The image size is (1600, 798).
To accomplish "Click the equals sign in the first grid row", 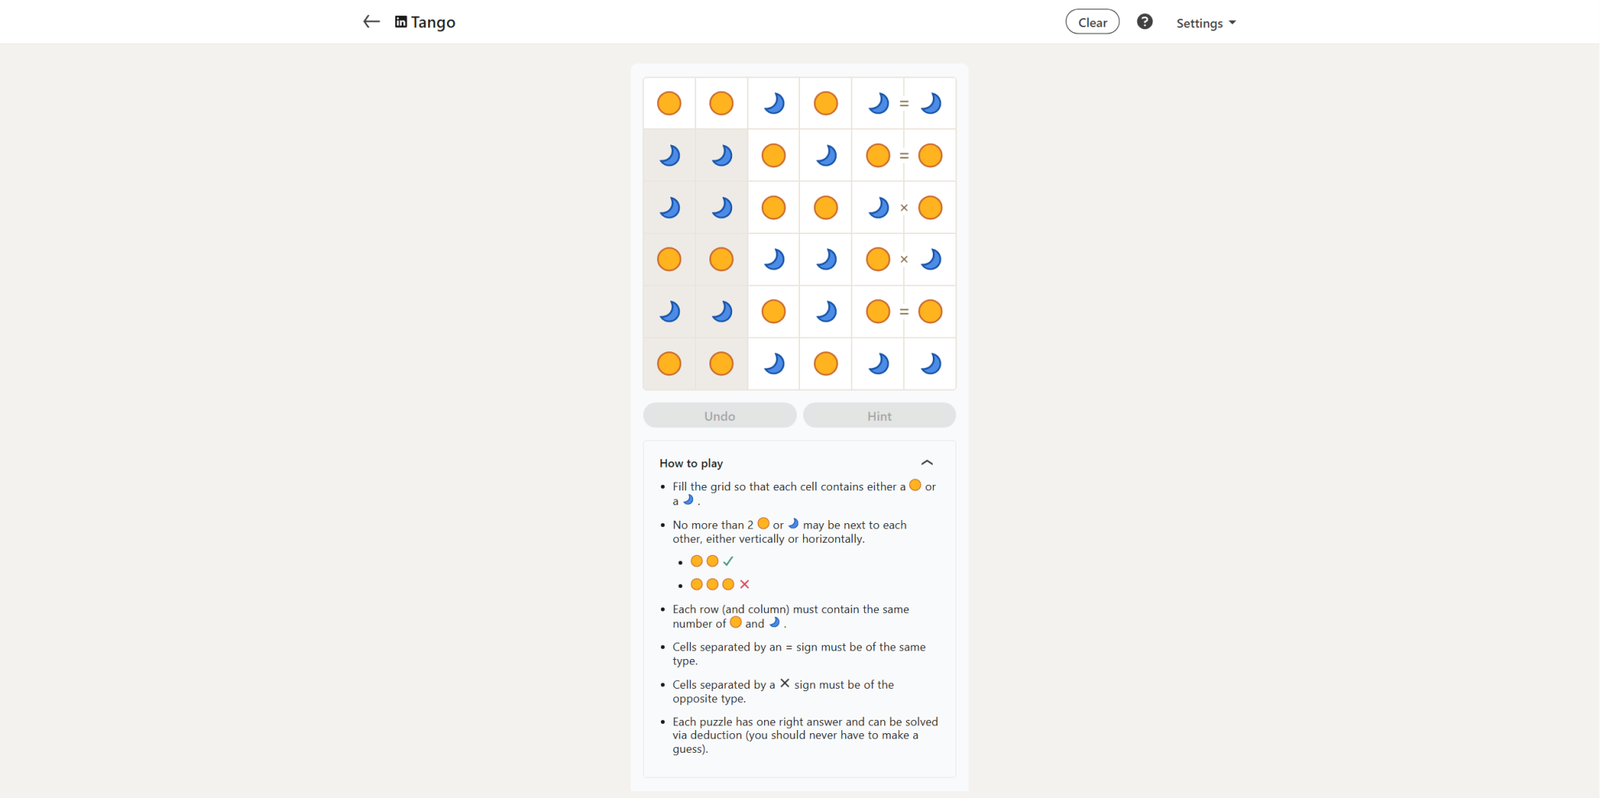I will [x=904, y=103].
